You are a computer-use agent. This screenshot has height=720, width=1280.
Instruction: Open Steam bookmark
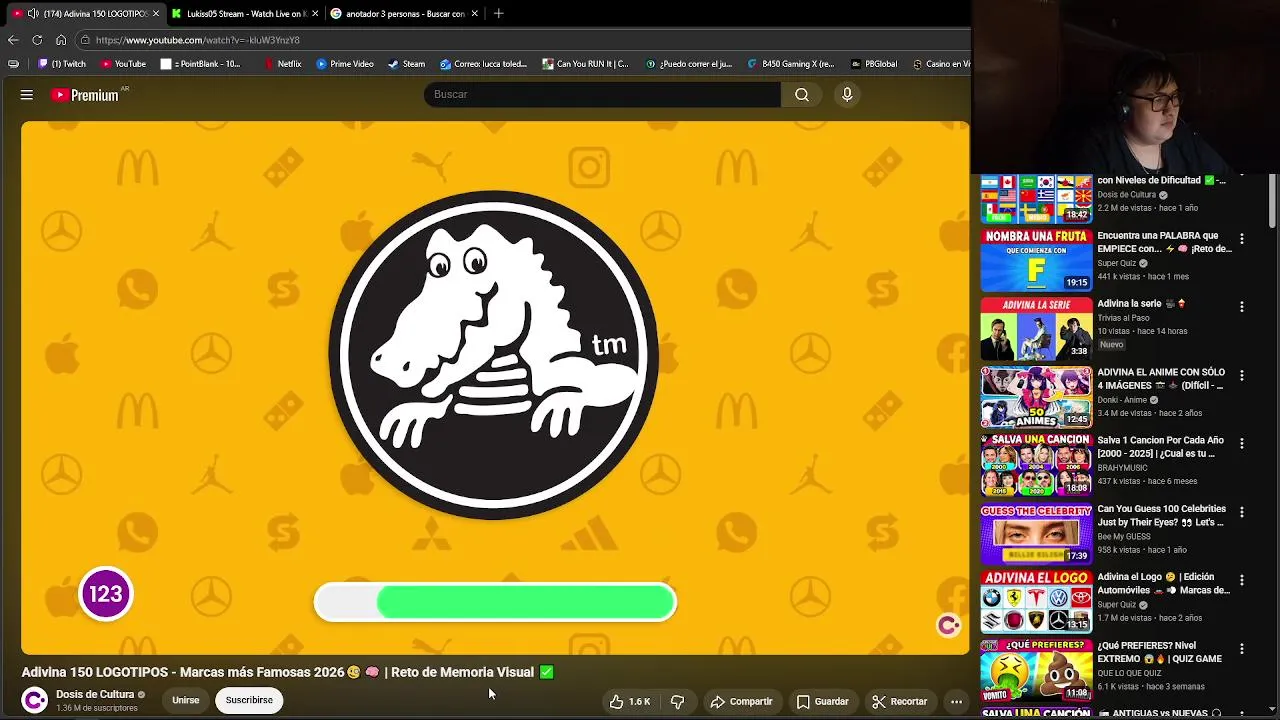click(406, 64)
